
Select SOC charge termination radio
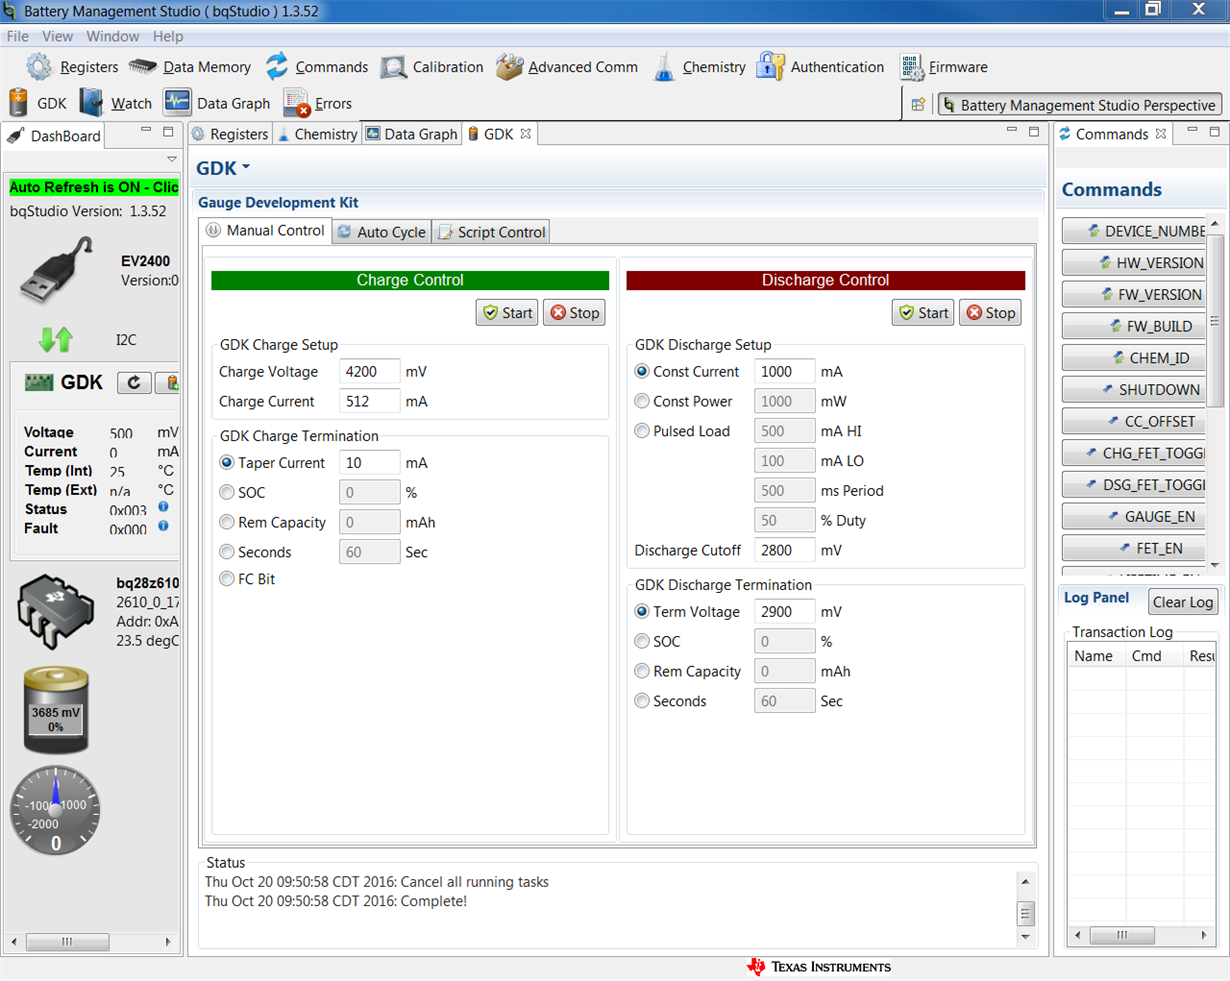pyautogui.click(x=227, y=492)
